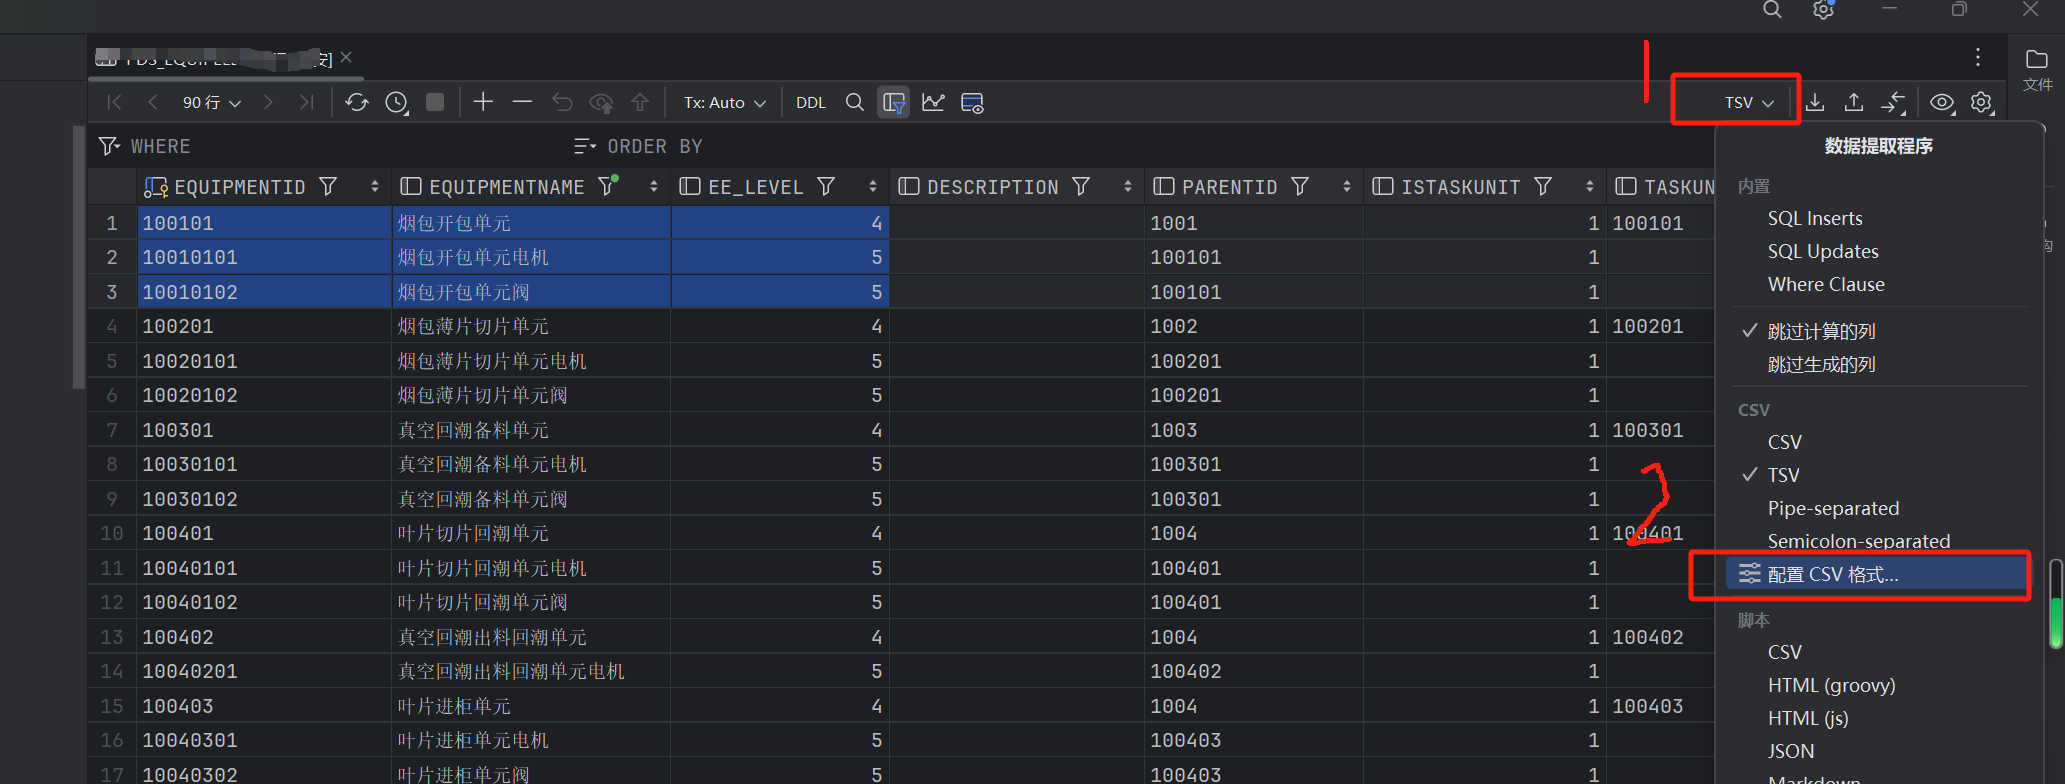Image resolution: width=2065 pixels, height=784 pixels.
Task: Sort by ISTASKUNIT column arrows
Action: coord(1590,186)
